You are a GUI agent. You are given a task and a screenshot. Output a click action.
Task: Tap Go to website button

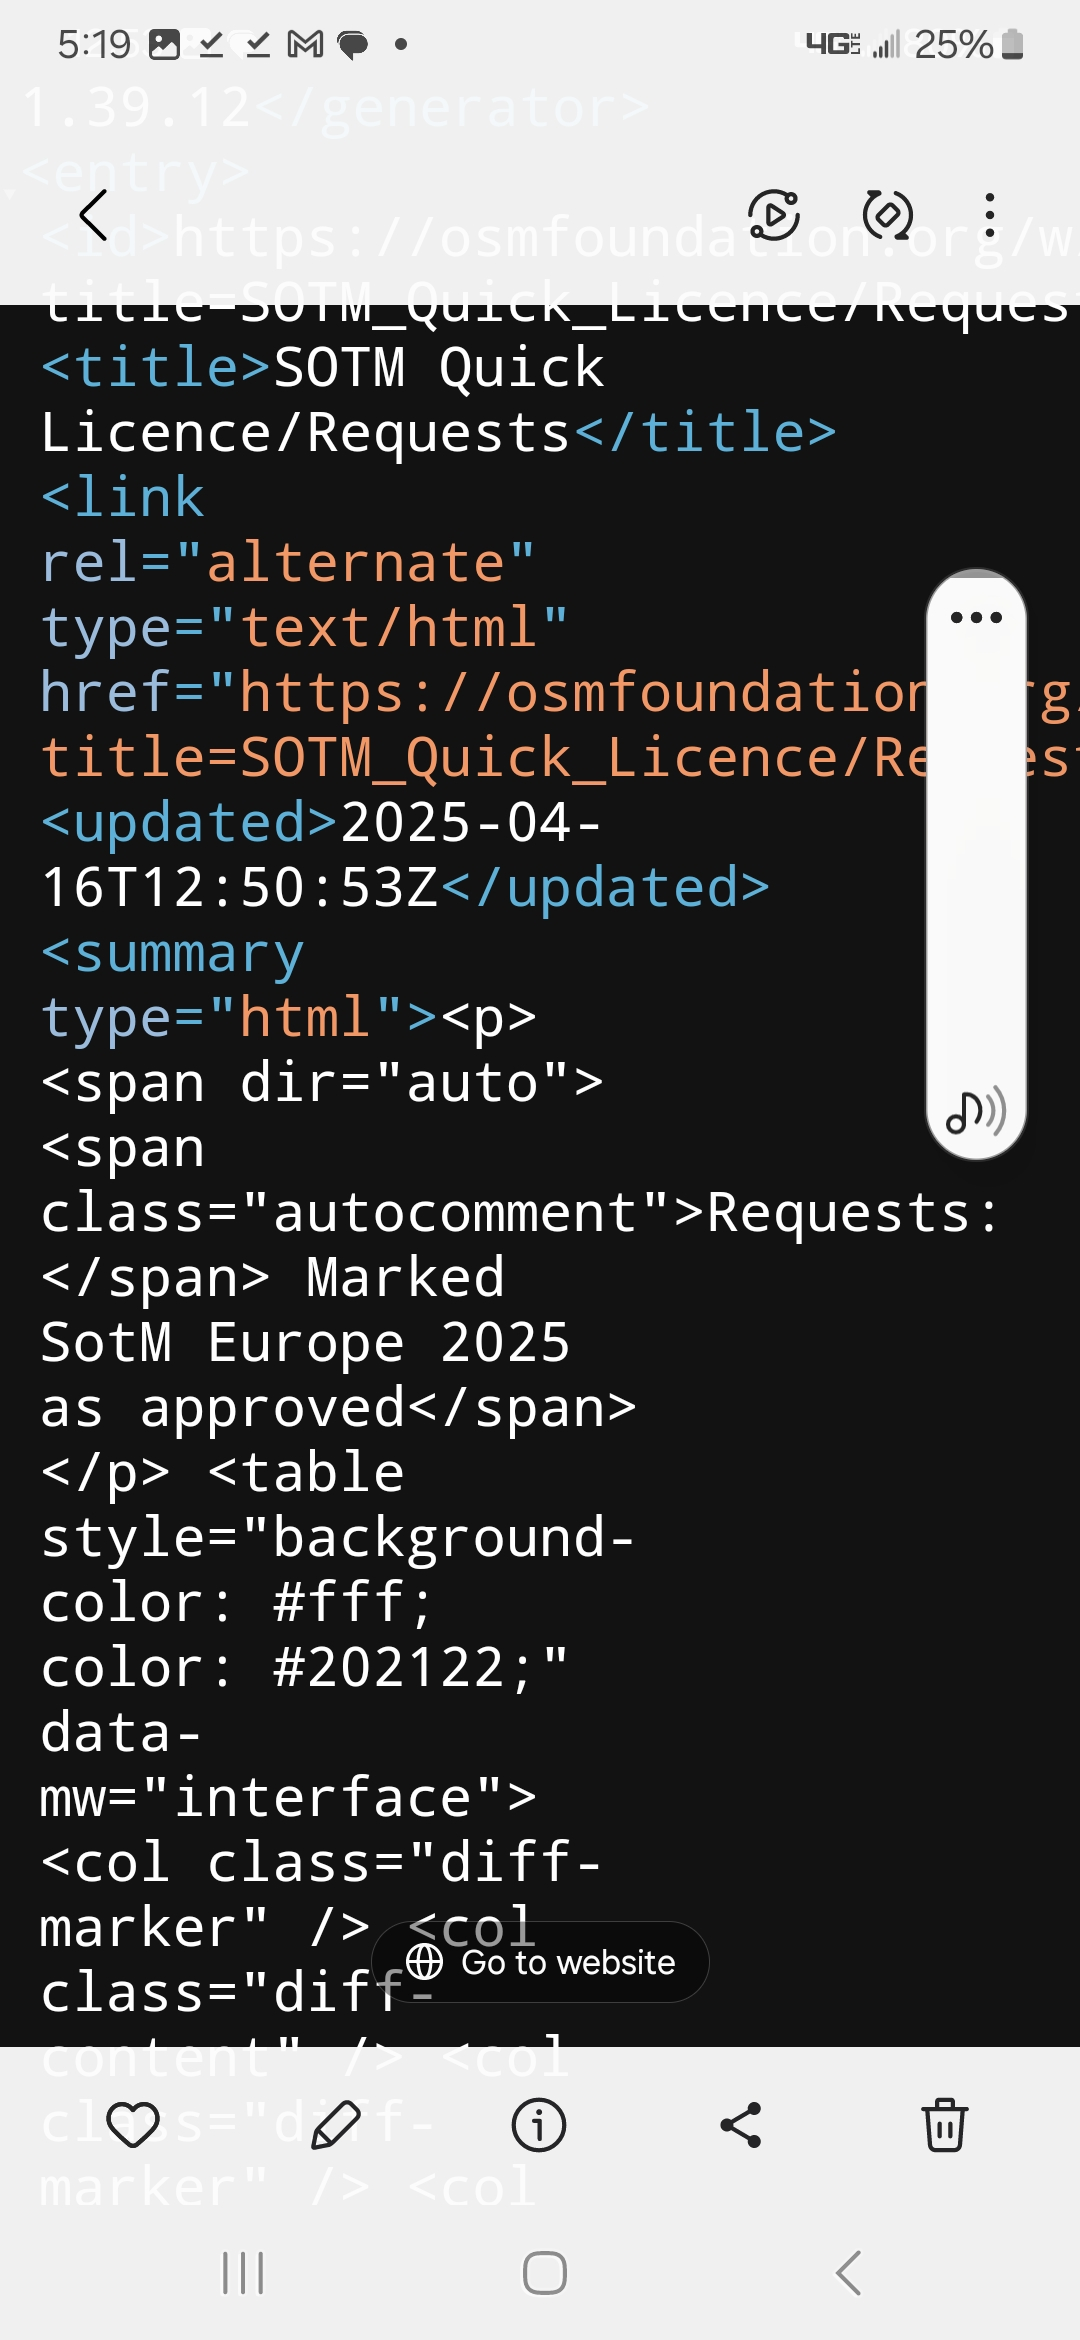click(540, 1962)
